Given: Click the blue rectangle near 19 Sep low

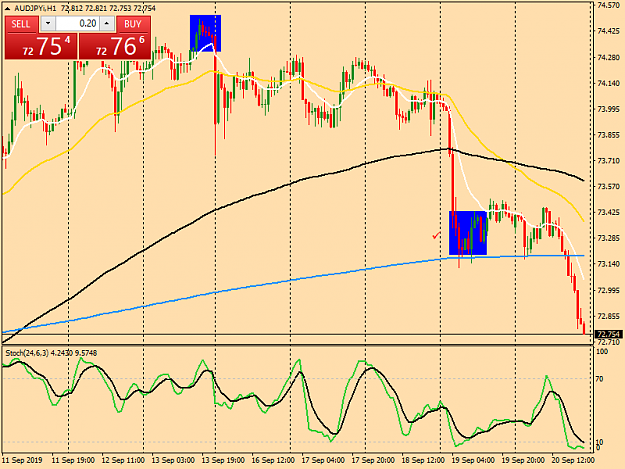Looking at the screenshot, I should pos(468,233).
